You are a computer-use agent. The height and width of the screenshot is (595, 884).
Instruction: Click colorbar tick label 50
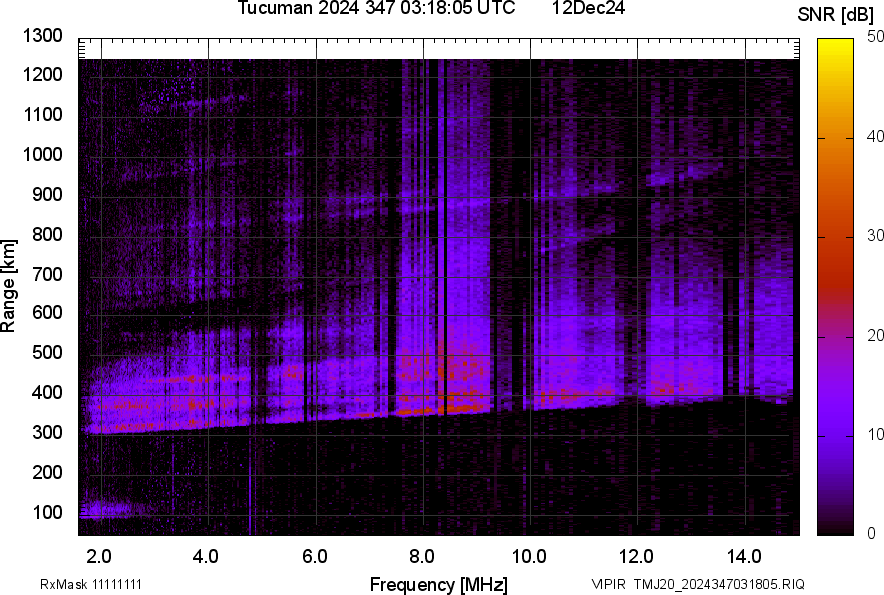(x=875, y=37)
